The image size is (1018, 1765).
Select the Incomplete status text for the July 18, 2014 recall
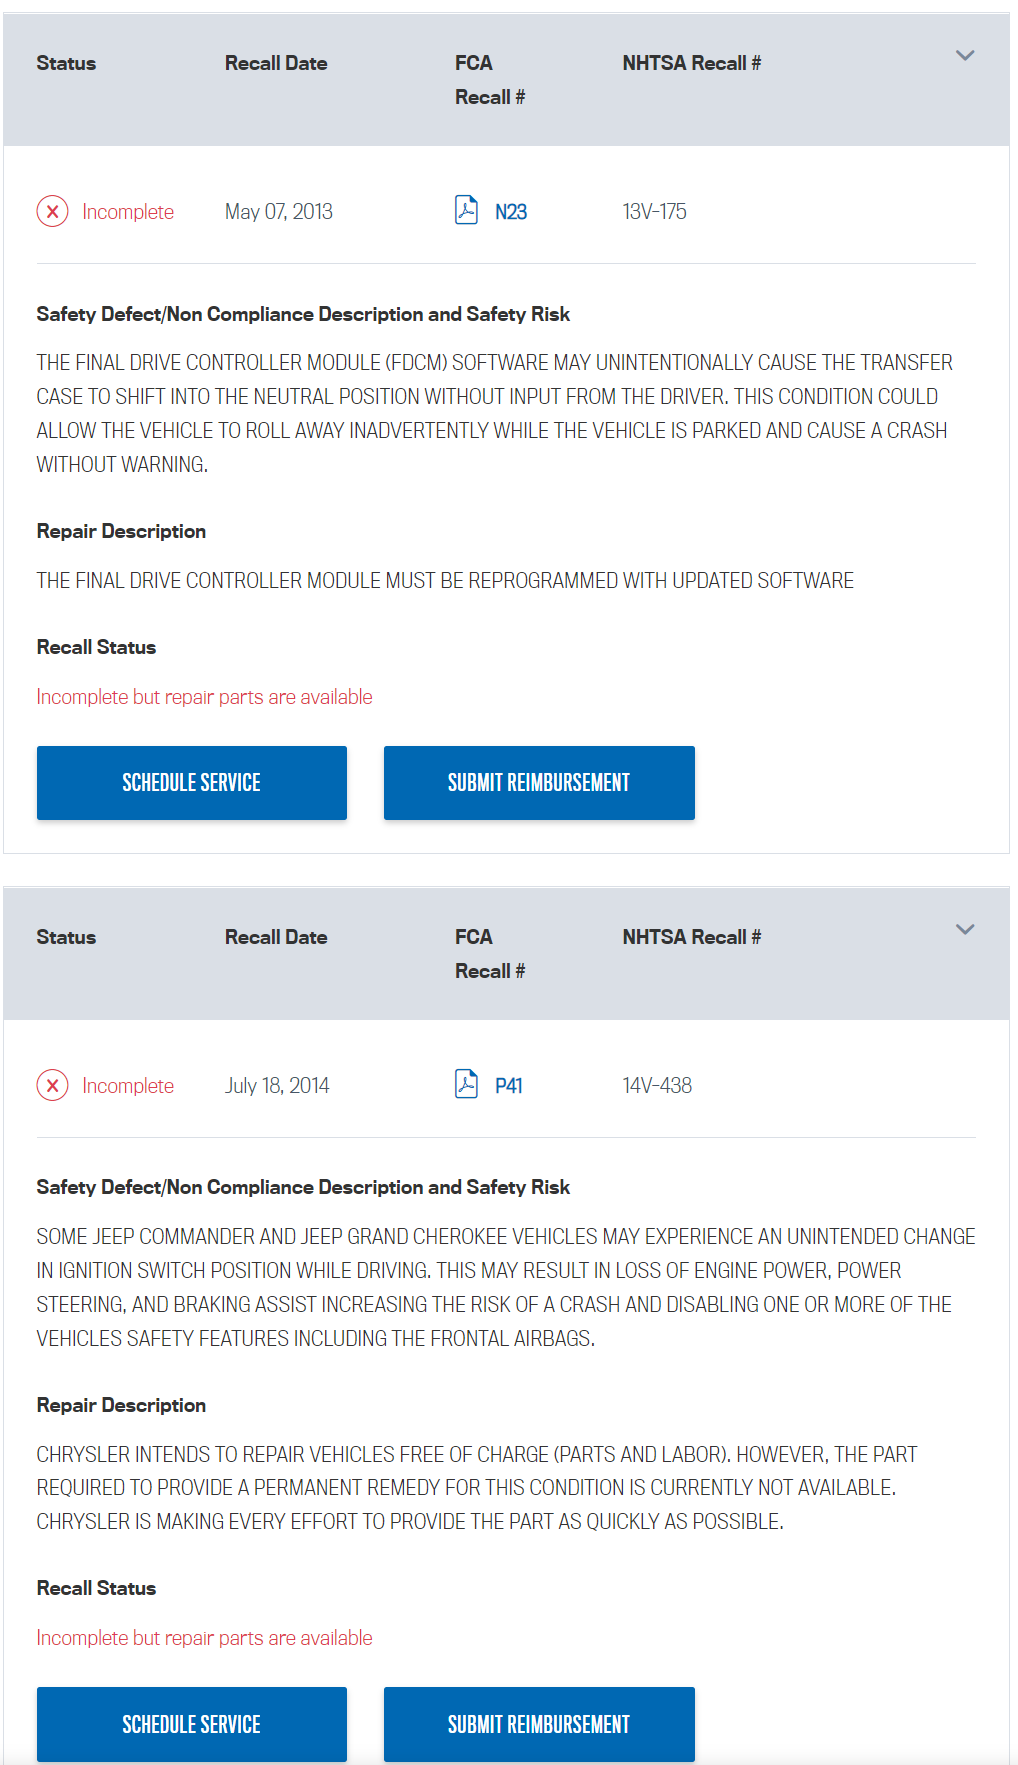128,1086
